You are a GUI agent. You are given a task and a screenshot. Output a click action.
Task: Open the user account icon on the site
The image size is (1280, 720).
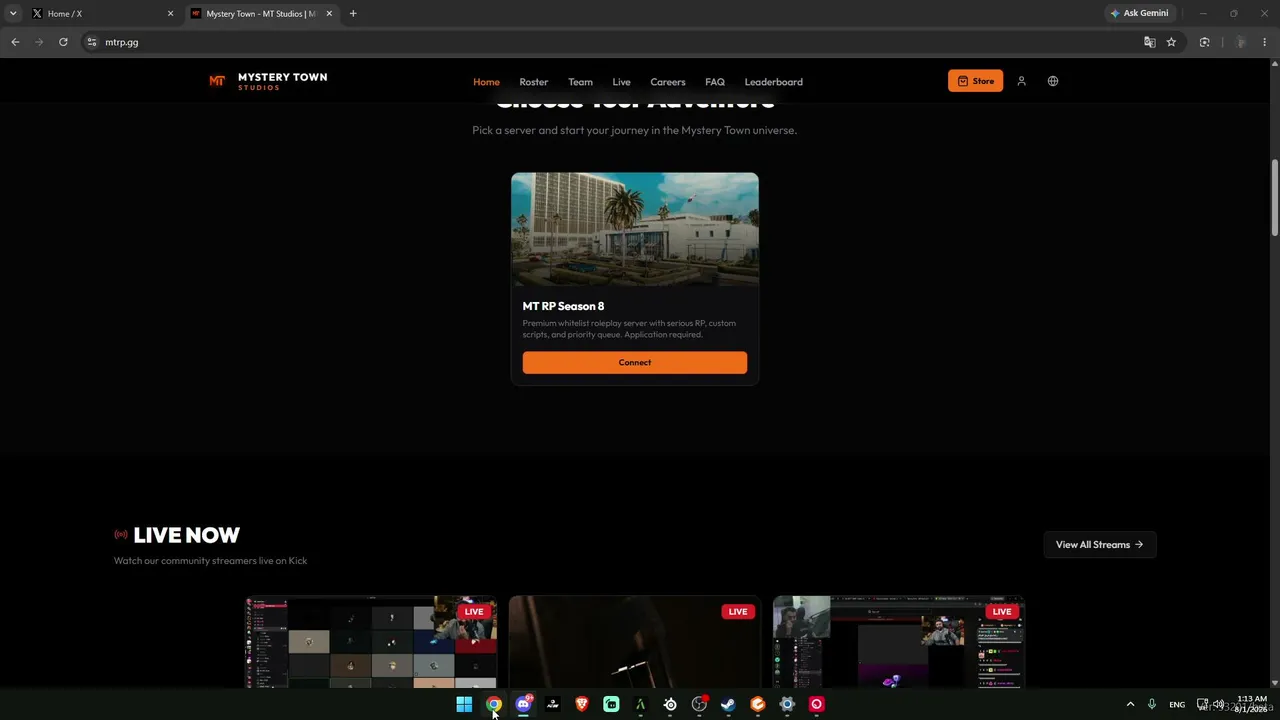coord(1021,81)
